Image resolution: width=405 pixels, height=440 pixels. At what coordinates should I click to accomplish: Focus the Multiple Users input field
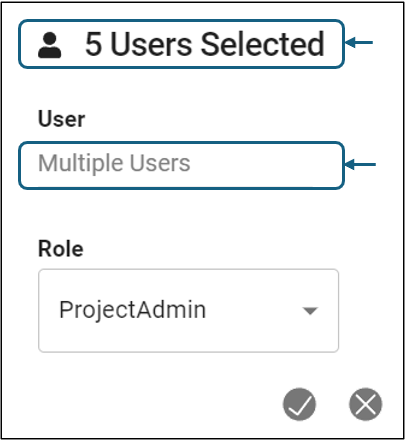(x=181, y=165)
